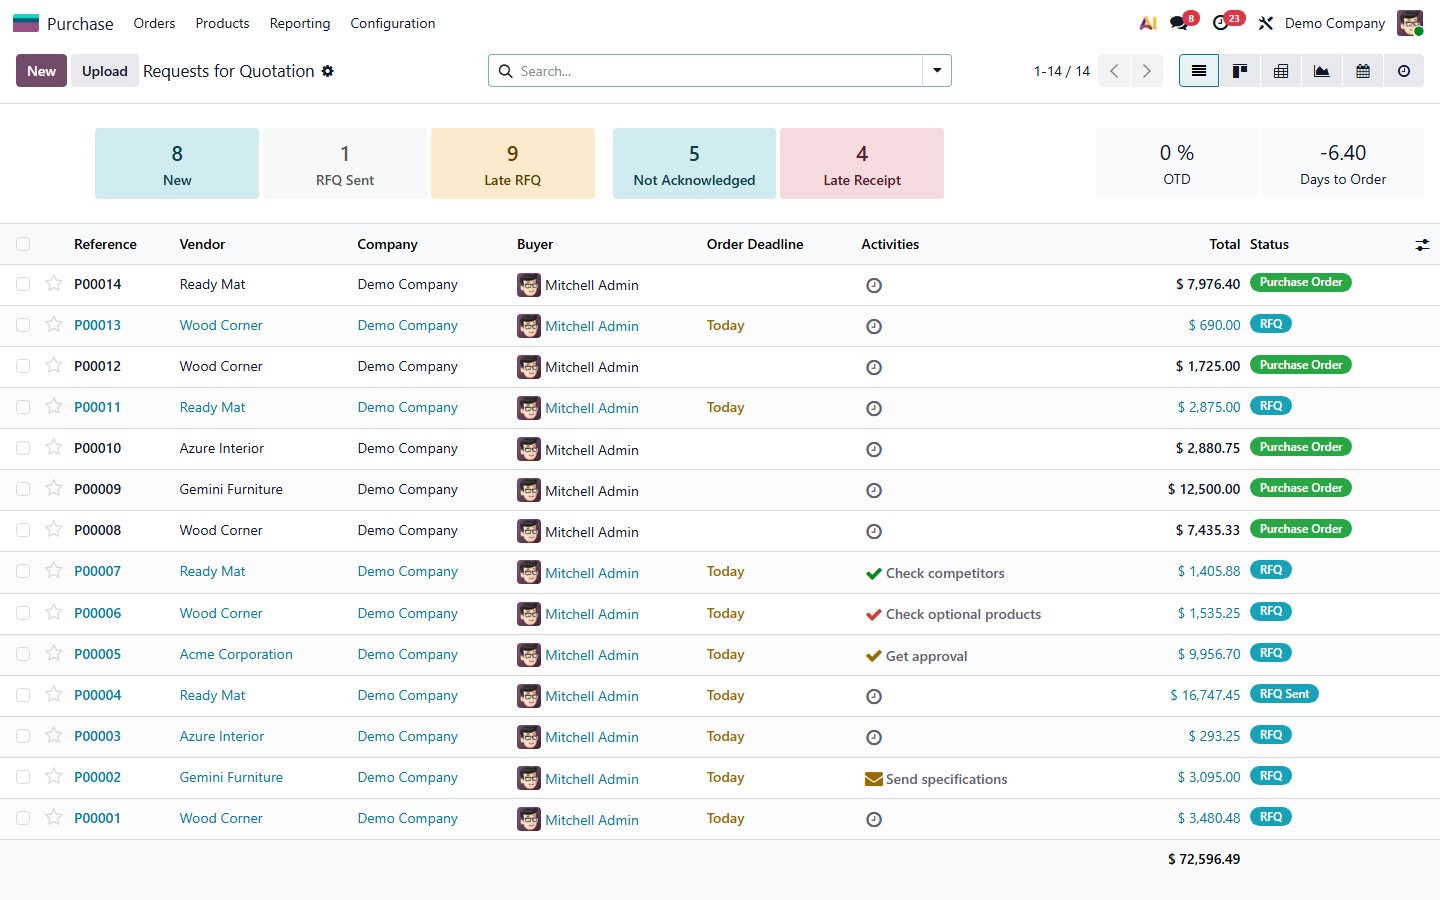Open the Requests for Quotation gear menu

pos(328,71)
